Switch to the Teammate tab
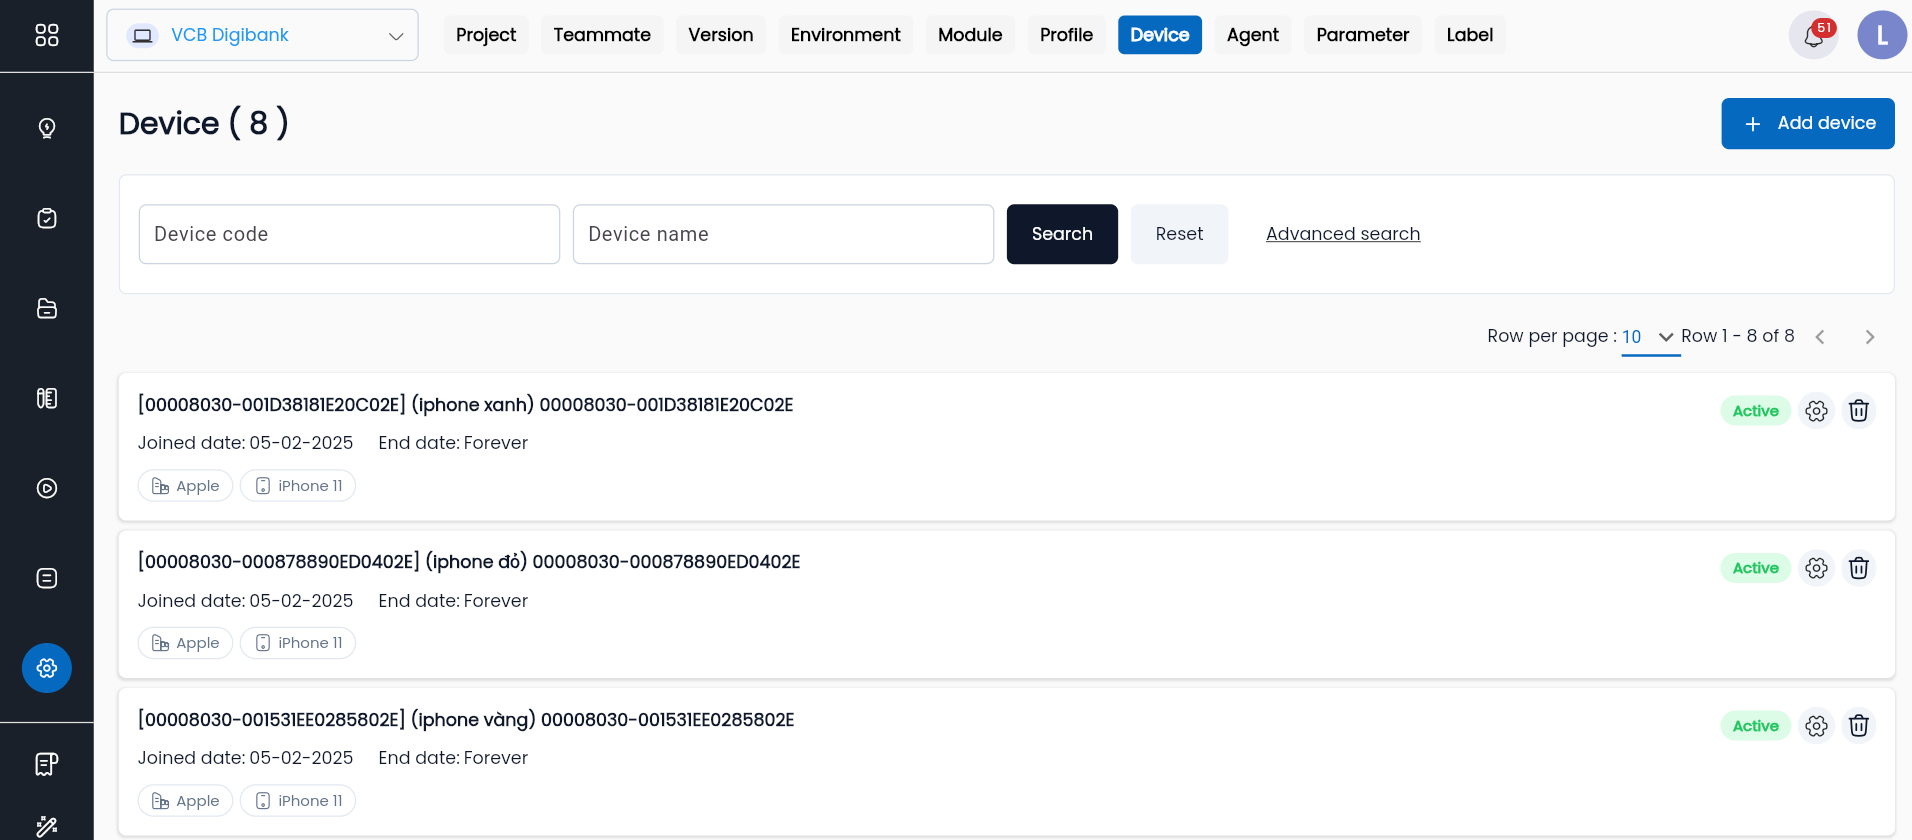 [x=602, y=35]
